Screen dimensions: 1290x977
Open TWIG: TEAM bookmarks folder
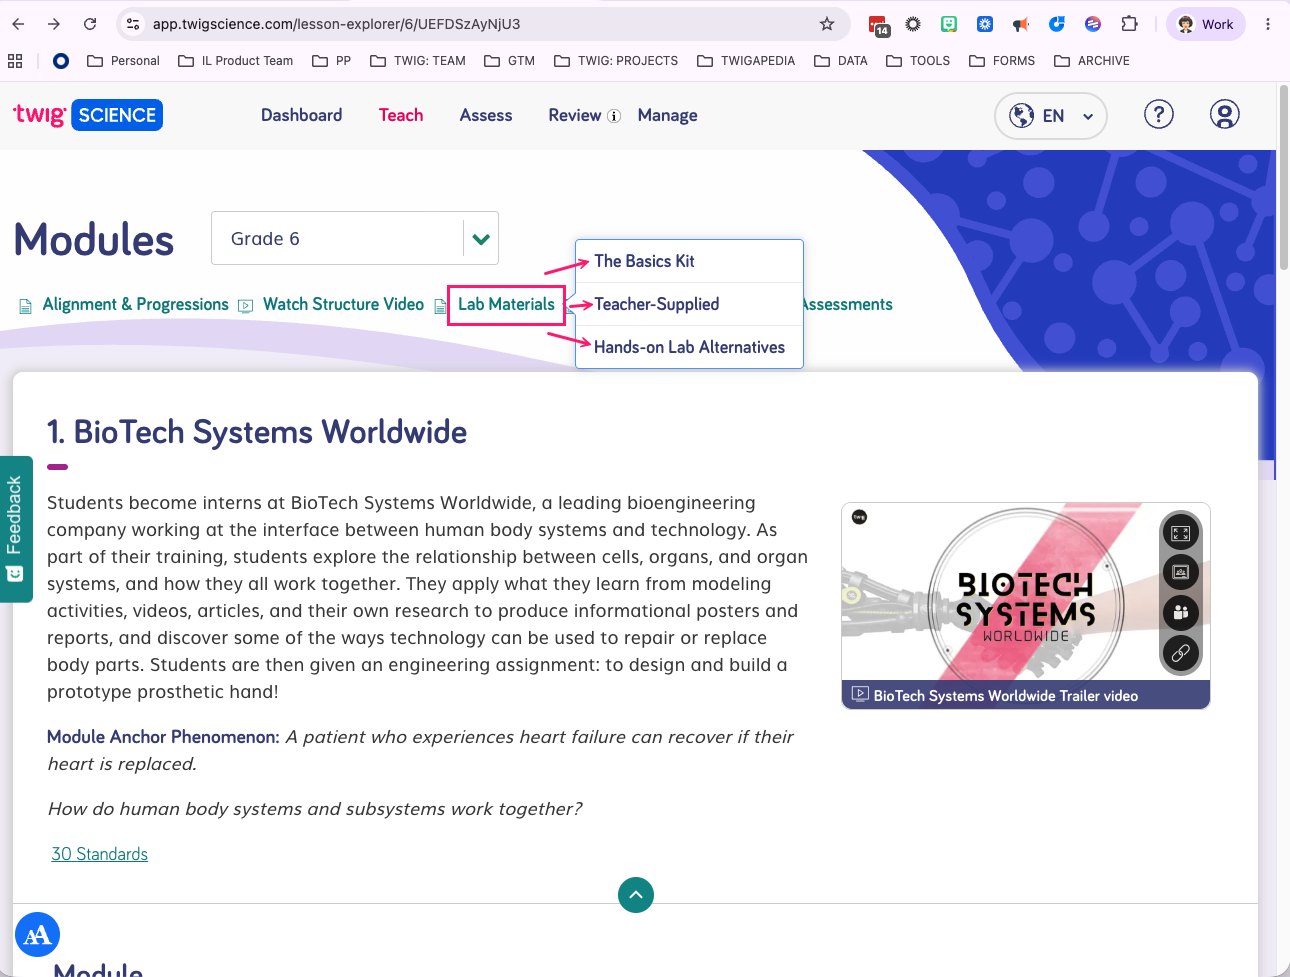[418, 61]
